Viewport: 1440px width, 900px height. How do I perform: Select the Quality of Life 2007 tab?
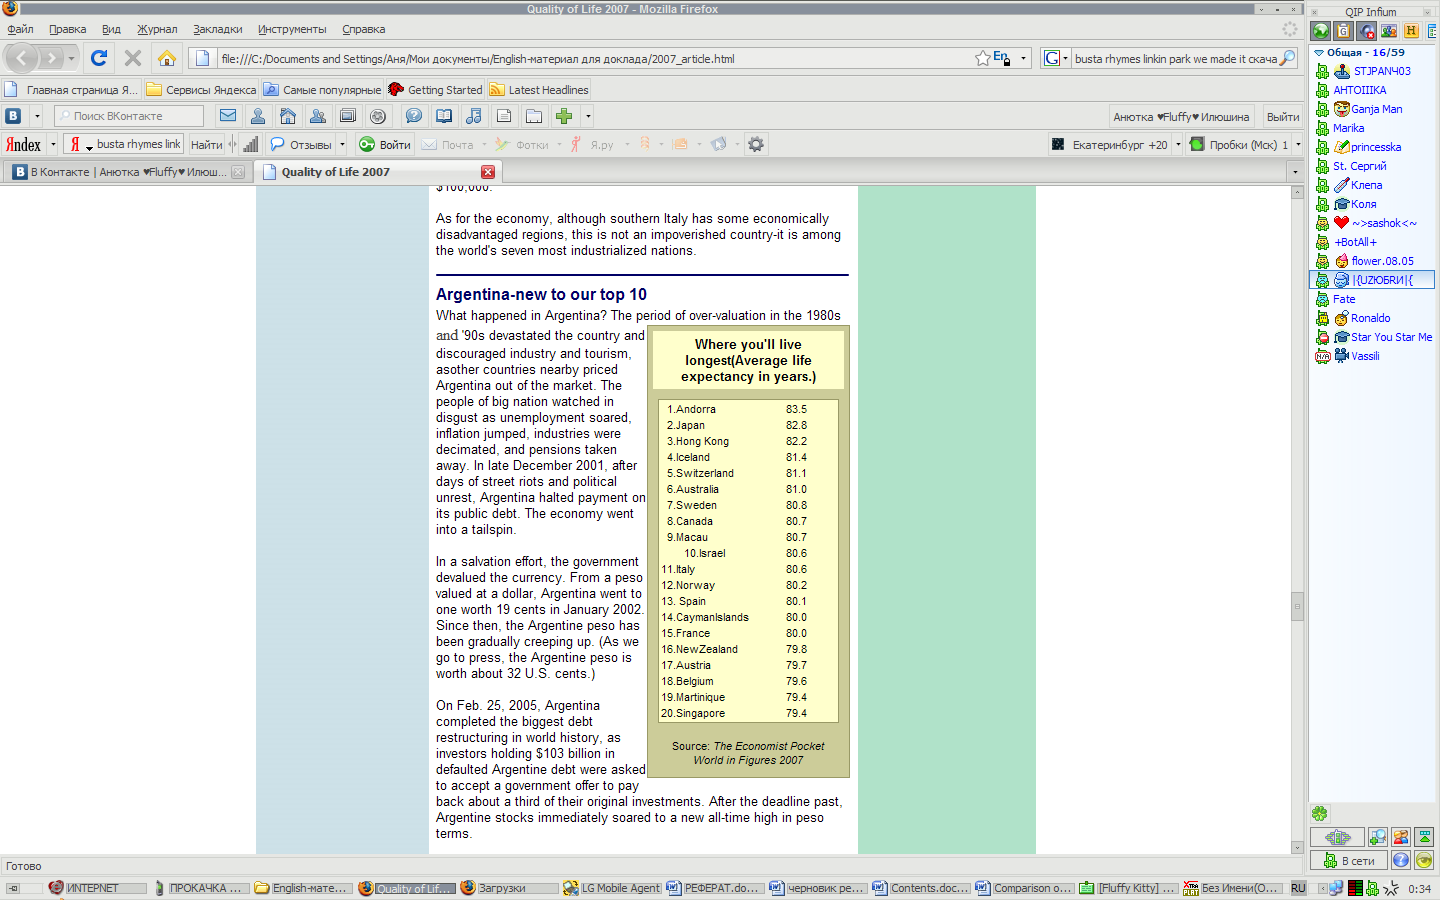coord(378,172)
